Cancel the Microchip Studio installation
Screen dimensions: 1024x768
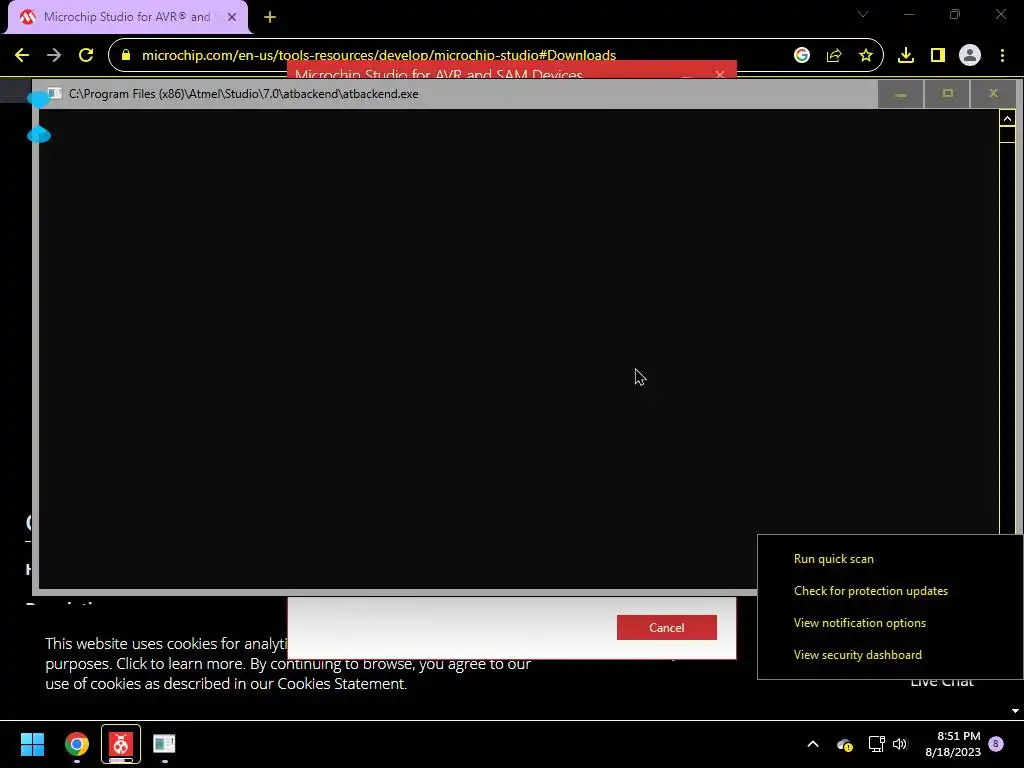pos(667,628)
